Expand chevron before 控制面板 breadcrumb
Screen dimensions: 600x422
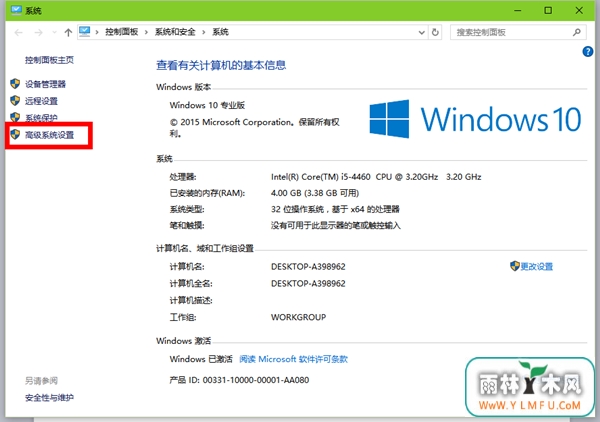97,32
